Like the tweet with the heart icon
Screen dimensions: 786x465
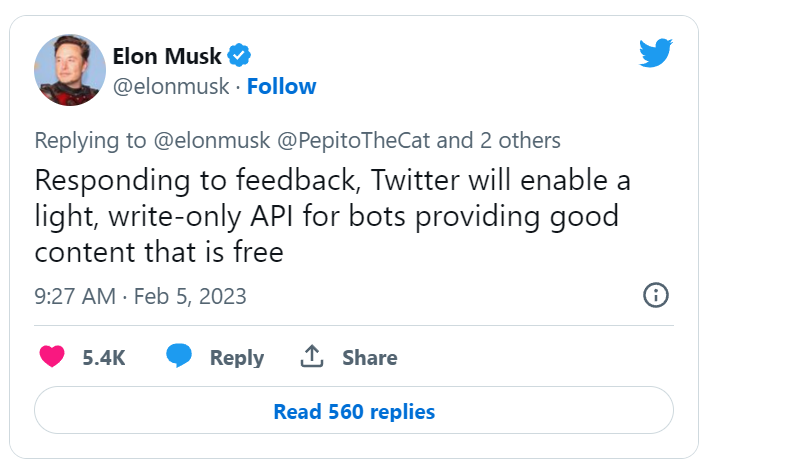(x=51, y=357)
